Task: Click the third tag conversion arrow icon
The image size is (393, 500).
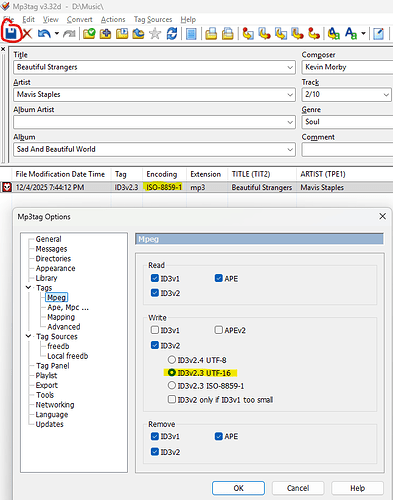Action: [281, 33]
